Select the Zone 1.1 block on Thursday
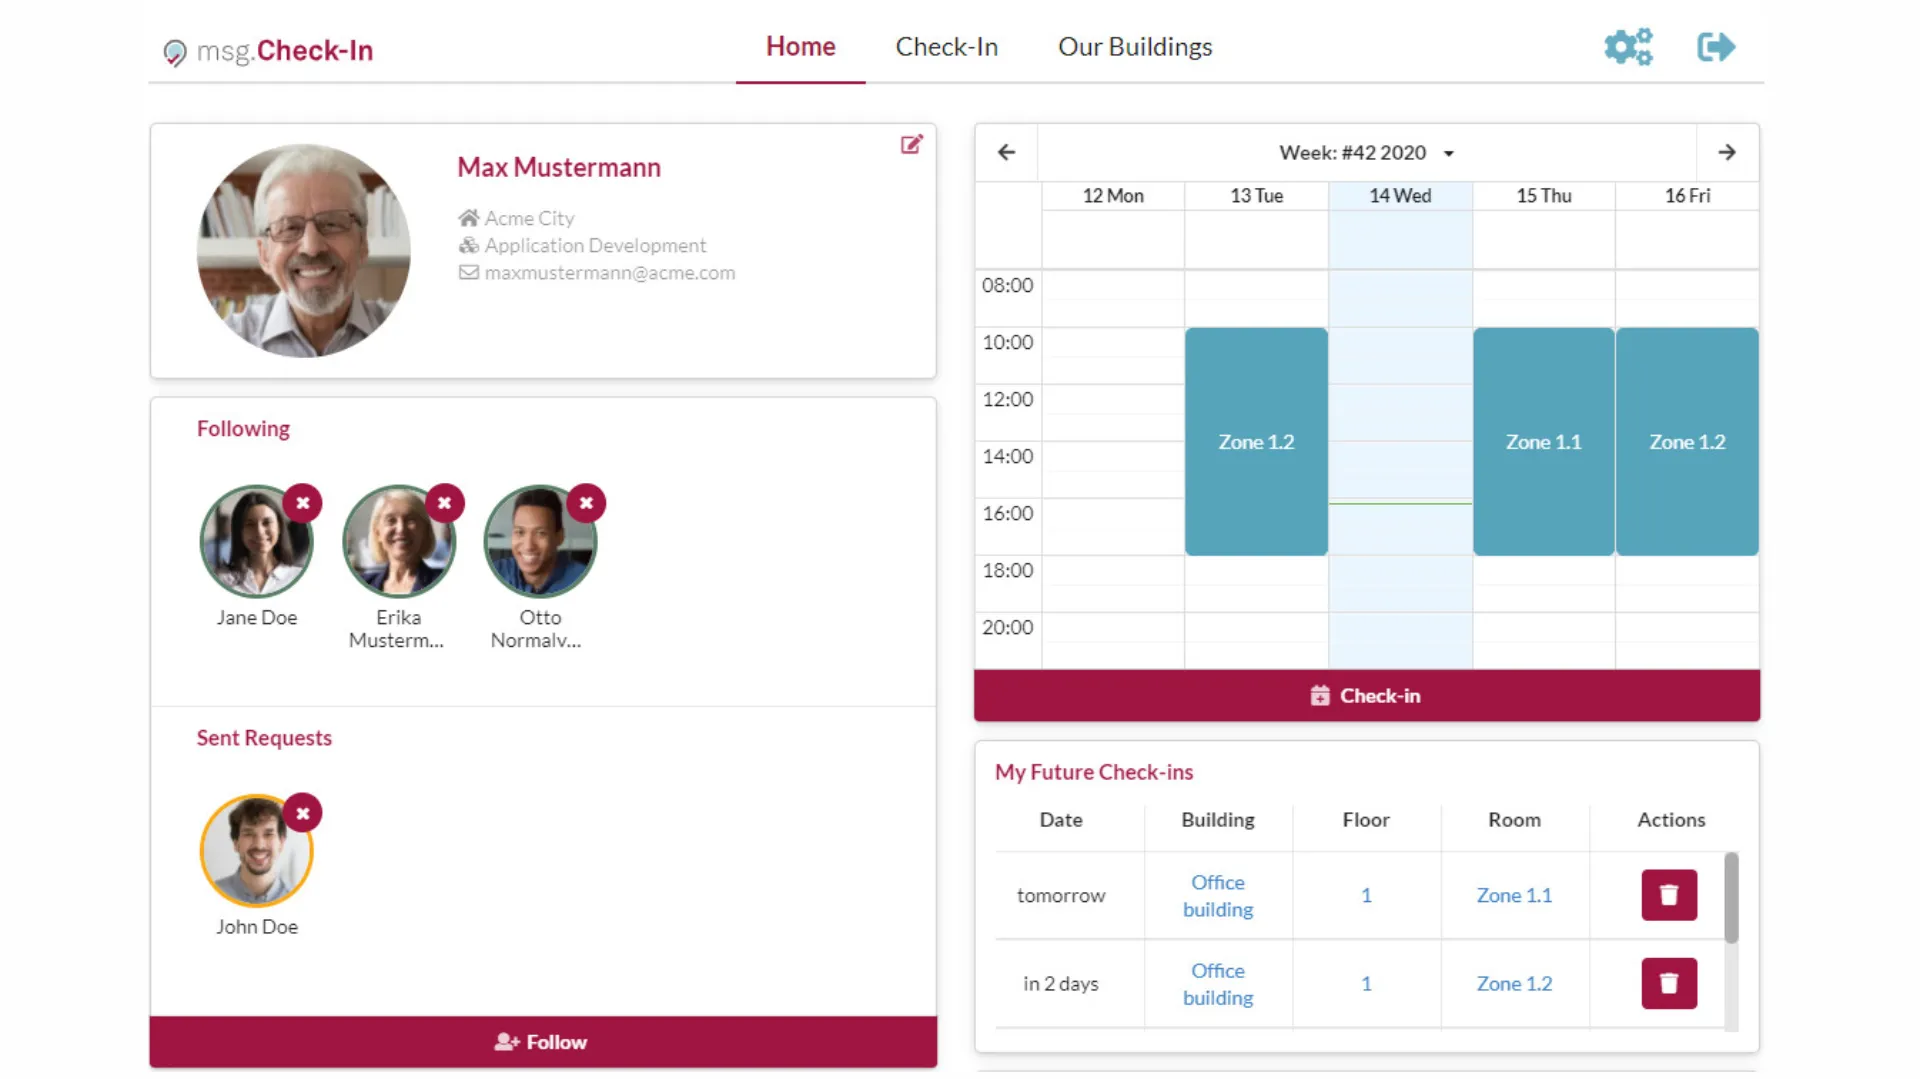Screen dimensions: 1920x1079 tap(1543, 441)
